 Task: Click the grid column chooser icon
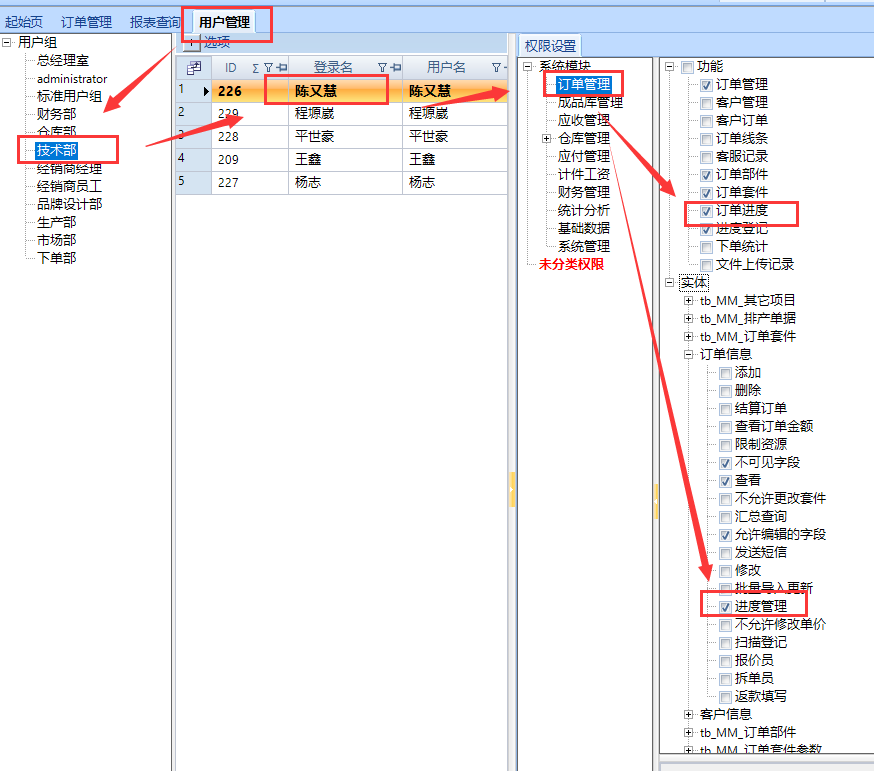[x=194, y=67]
